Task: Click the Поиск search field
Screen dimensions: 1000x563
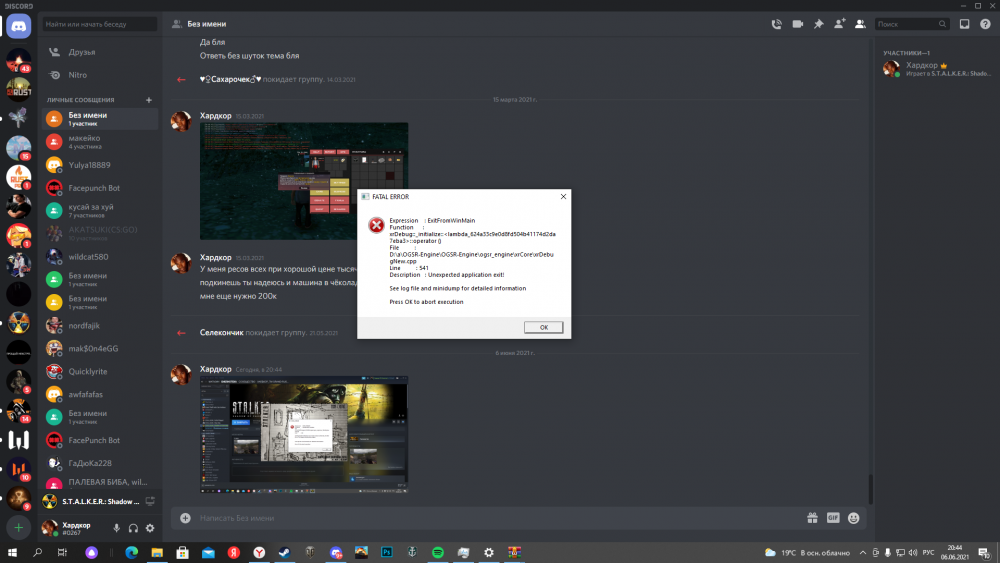Action: click(907, 24)
